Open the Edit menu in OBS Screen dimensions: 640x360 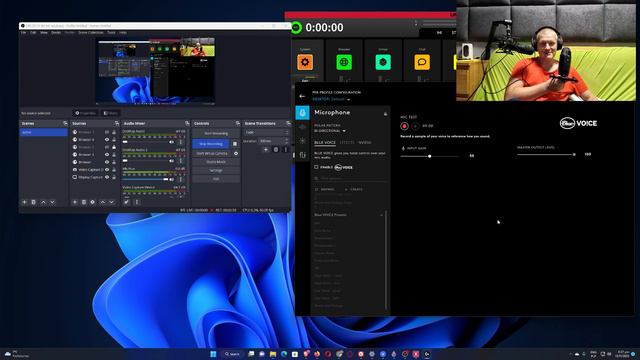(x=33, y=33)
